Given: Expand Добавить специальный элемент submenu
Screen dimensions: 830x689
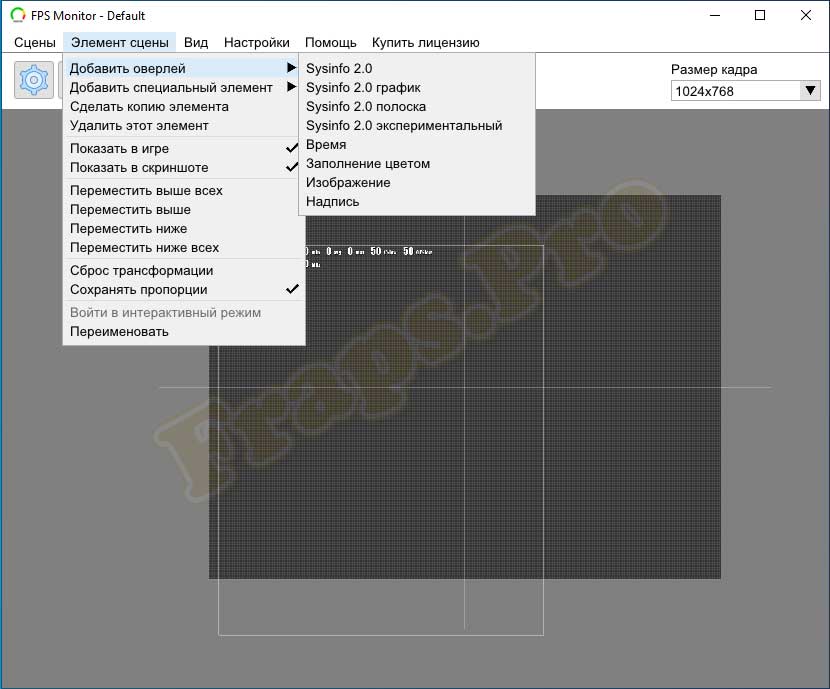Looking at the screenshot, I should (x=183, y=87).
